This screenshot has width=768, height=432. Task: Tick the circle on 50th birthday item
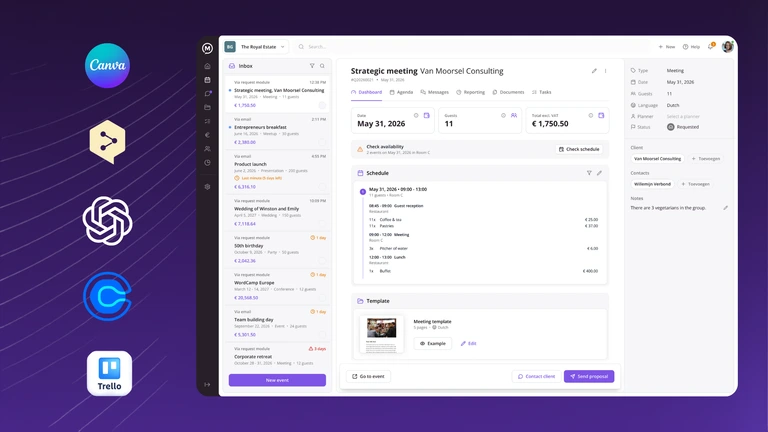tap(322, 261)
